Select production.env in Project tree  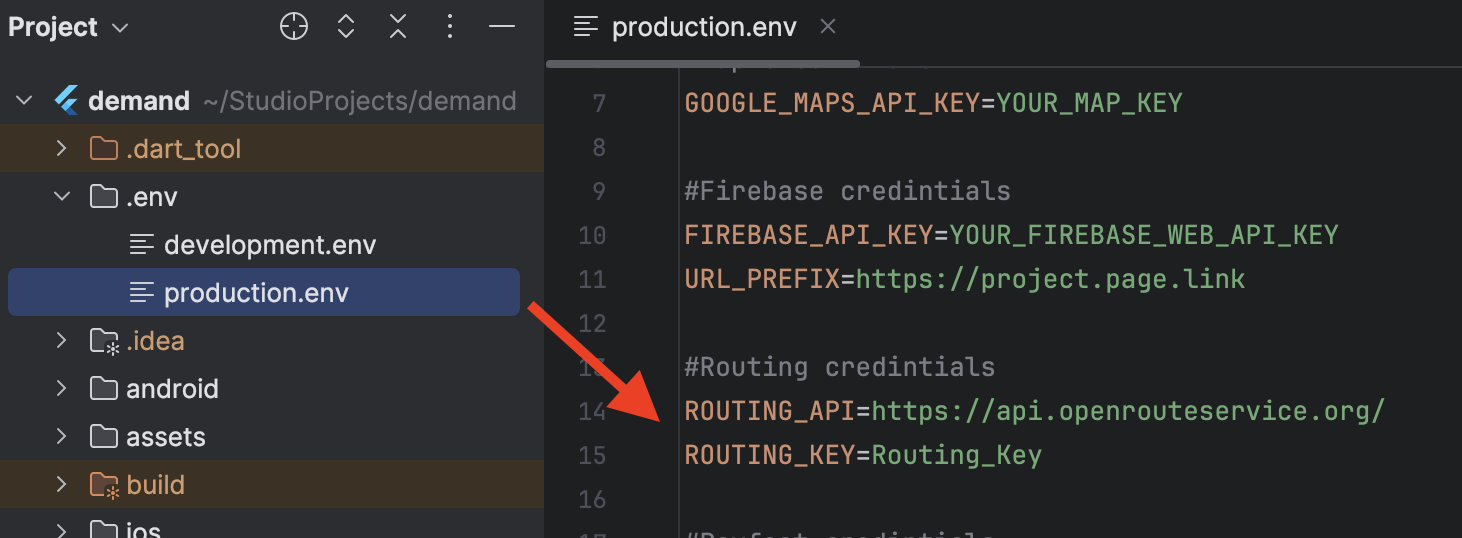pyautogui.click(x=264, y=293)
